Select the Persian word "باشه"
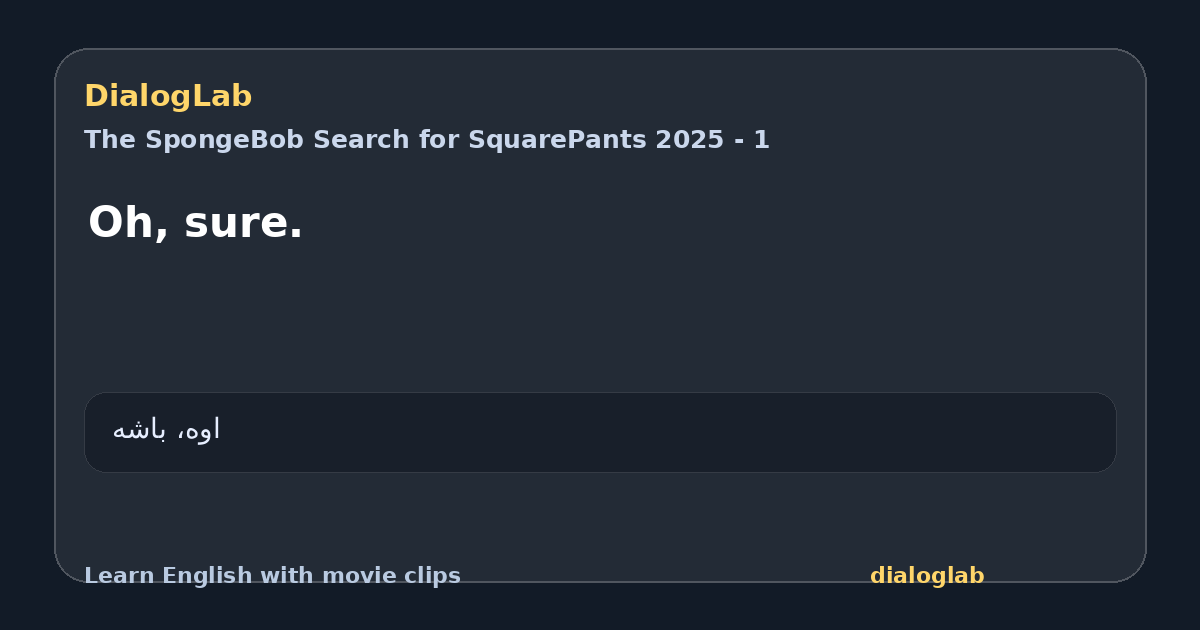The width and height of the screenshot is (1200, 630). 139,430
